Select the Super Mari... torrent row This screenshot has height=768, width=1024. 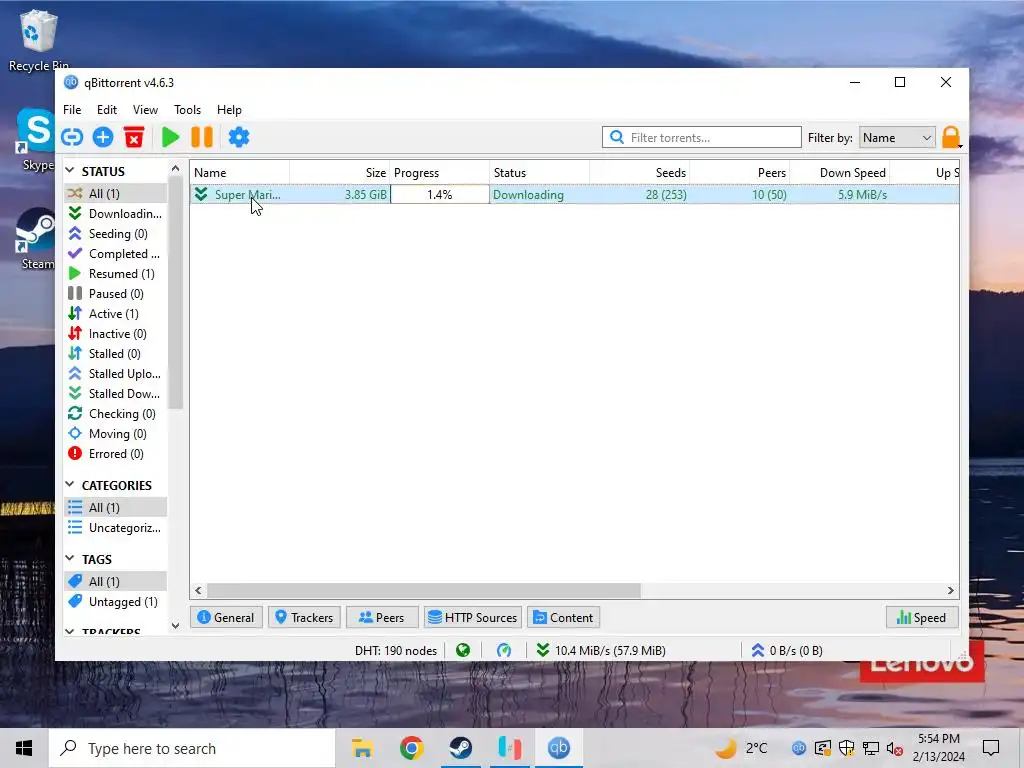coord(575,195)
